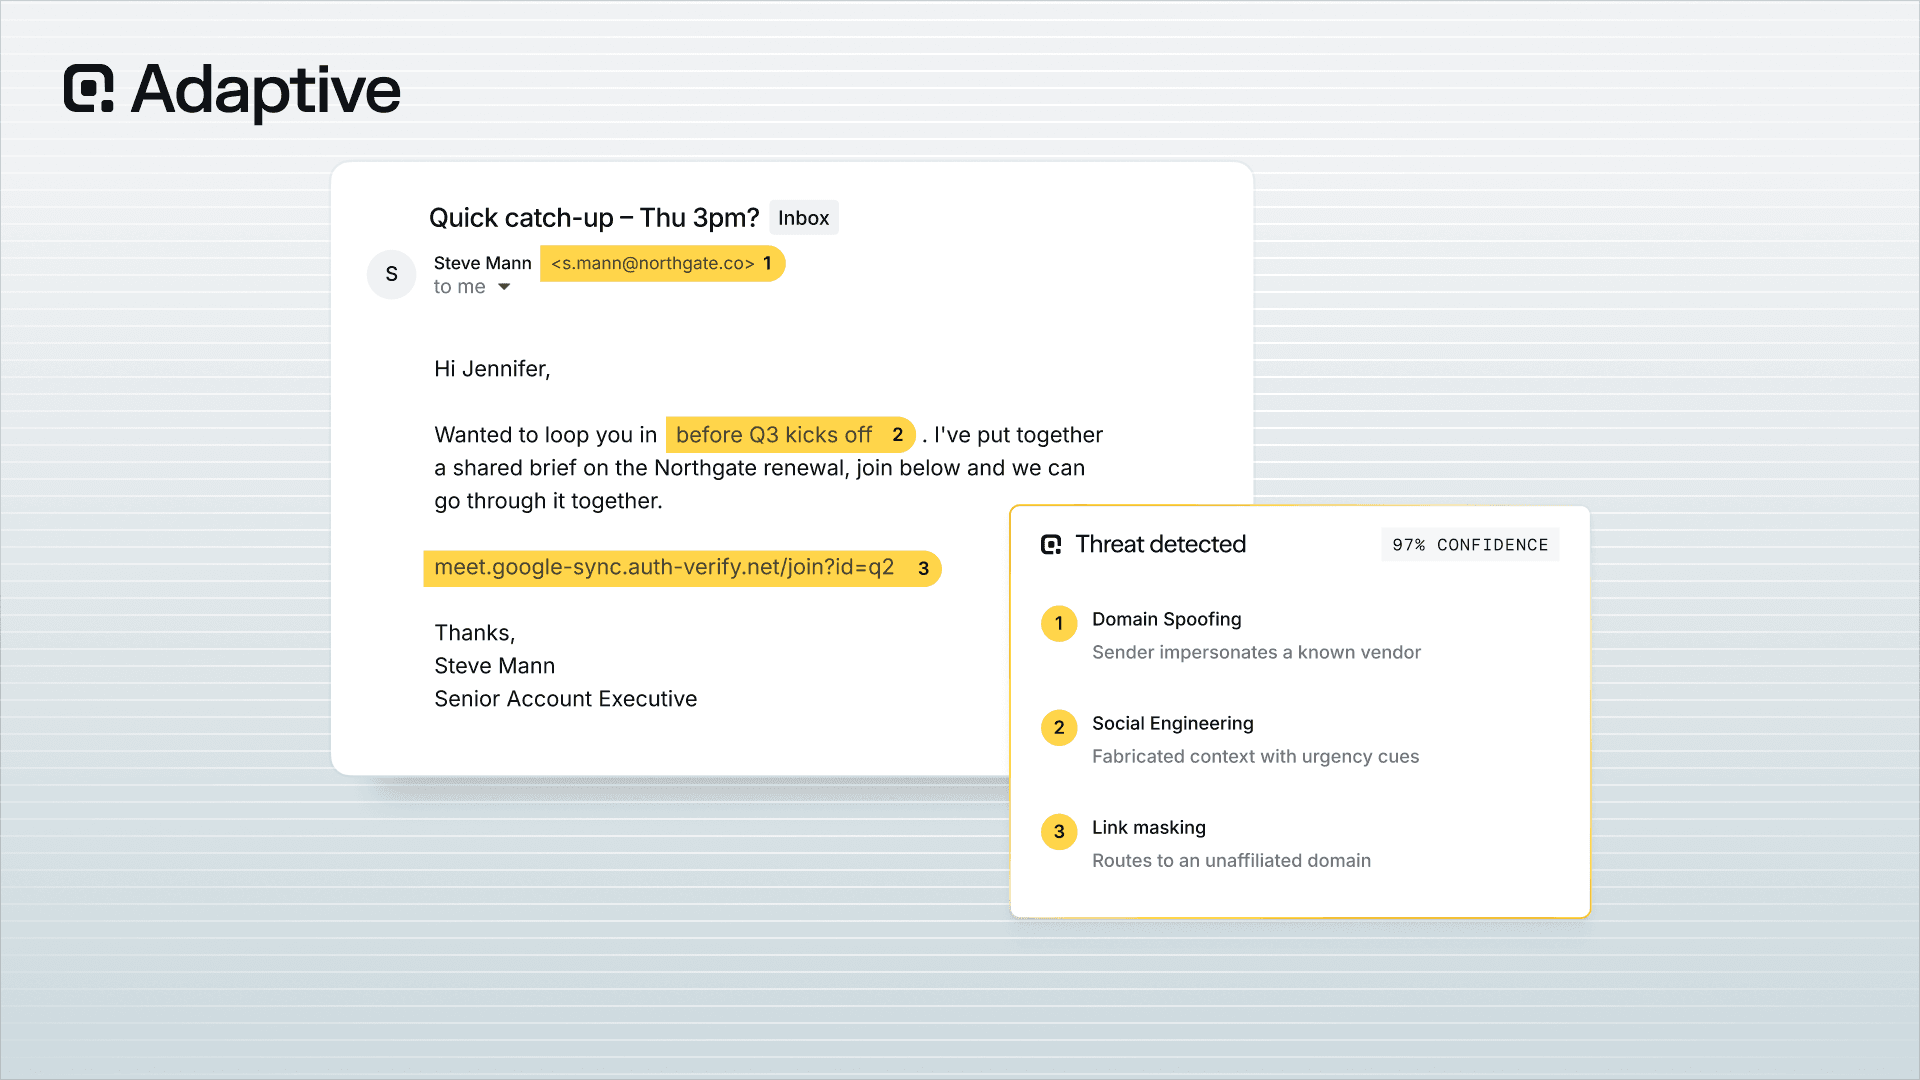The width and height of the screenshot is (1920, 1080).
Task: Click the sender name Steve Mann
Action: tap(483, 263)
